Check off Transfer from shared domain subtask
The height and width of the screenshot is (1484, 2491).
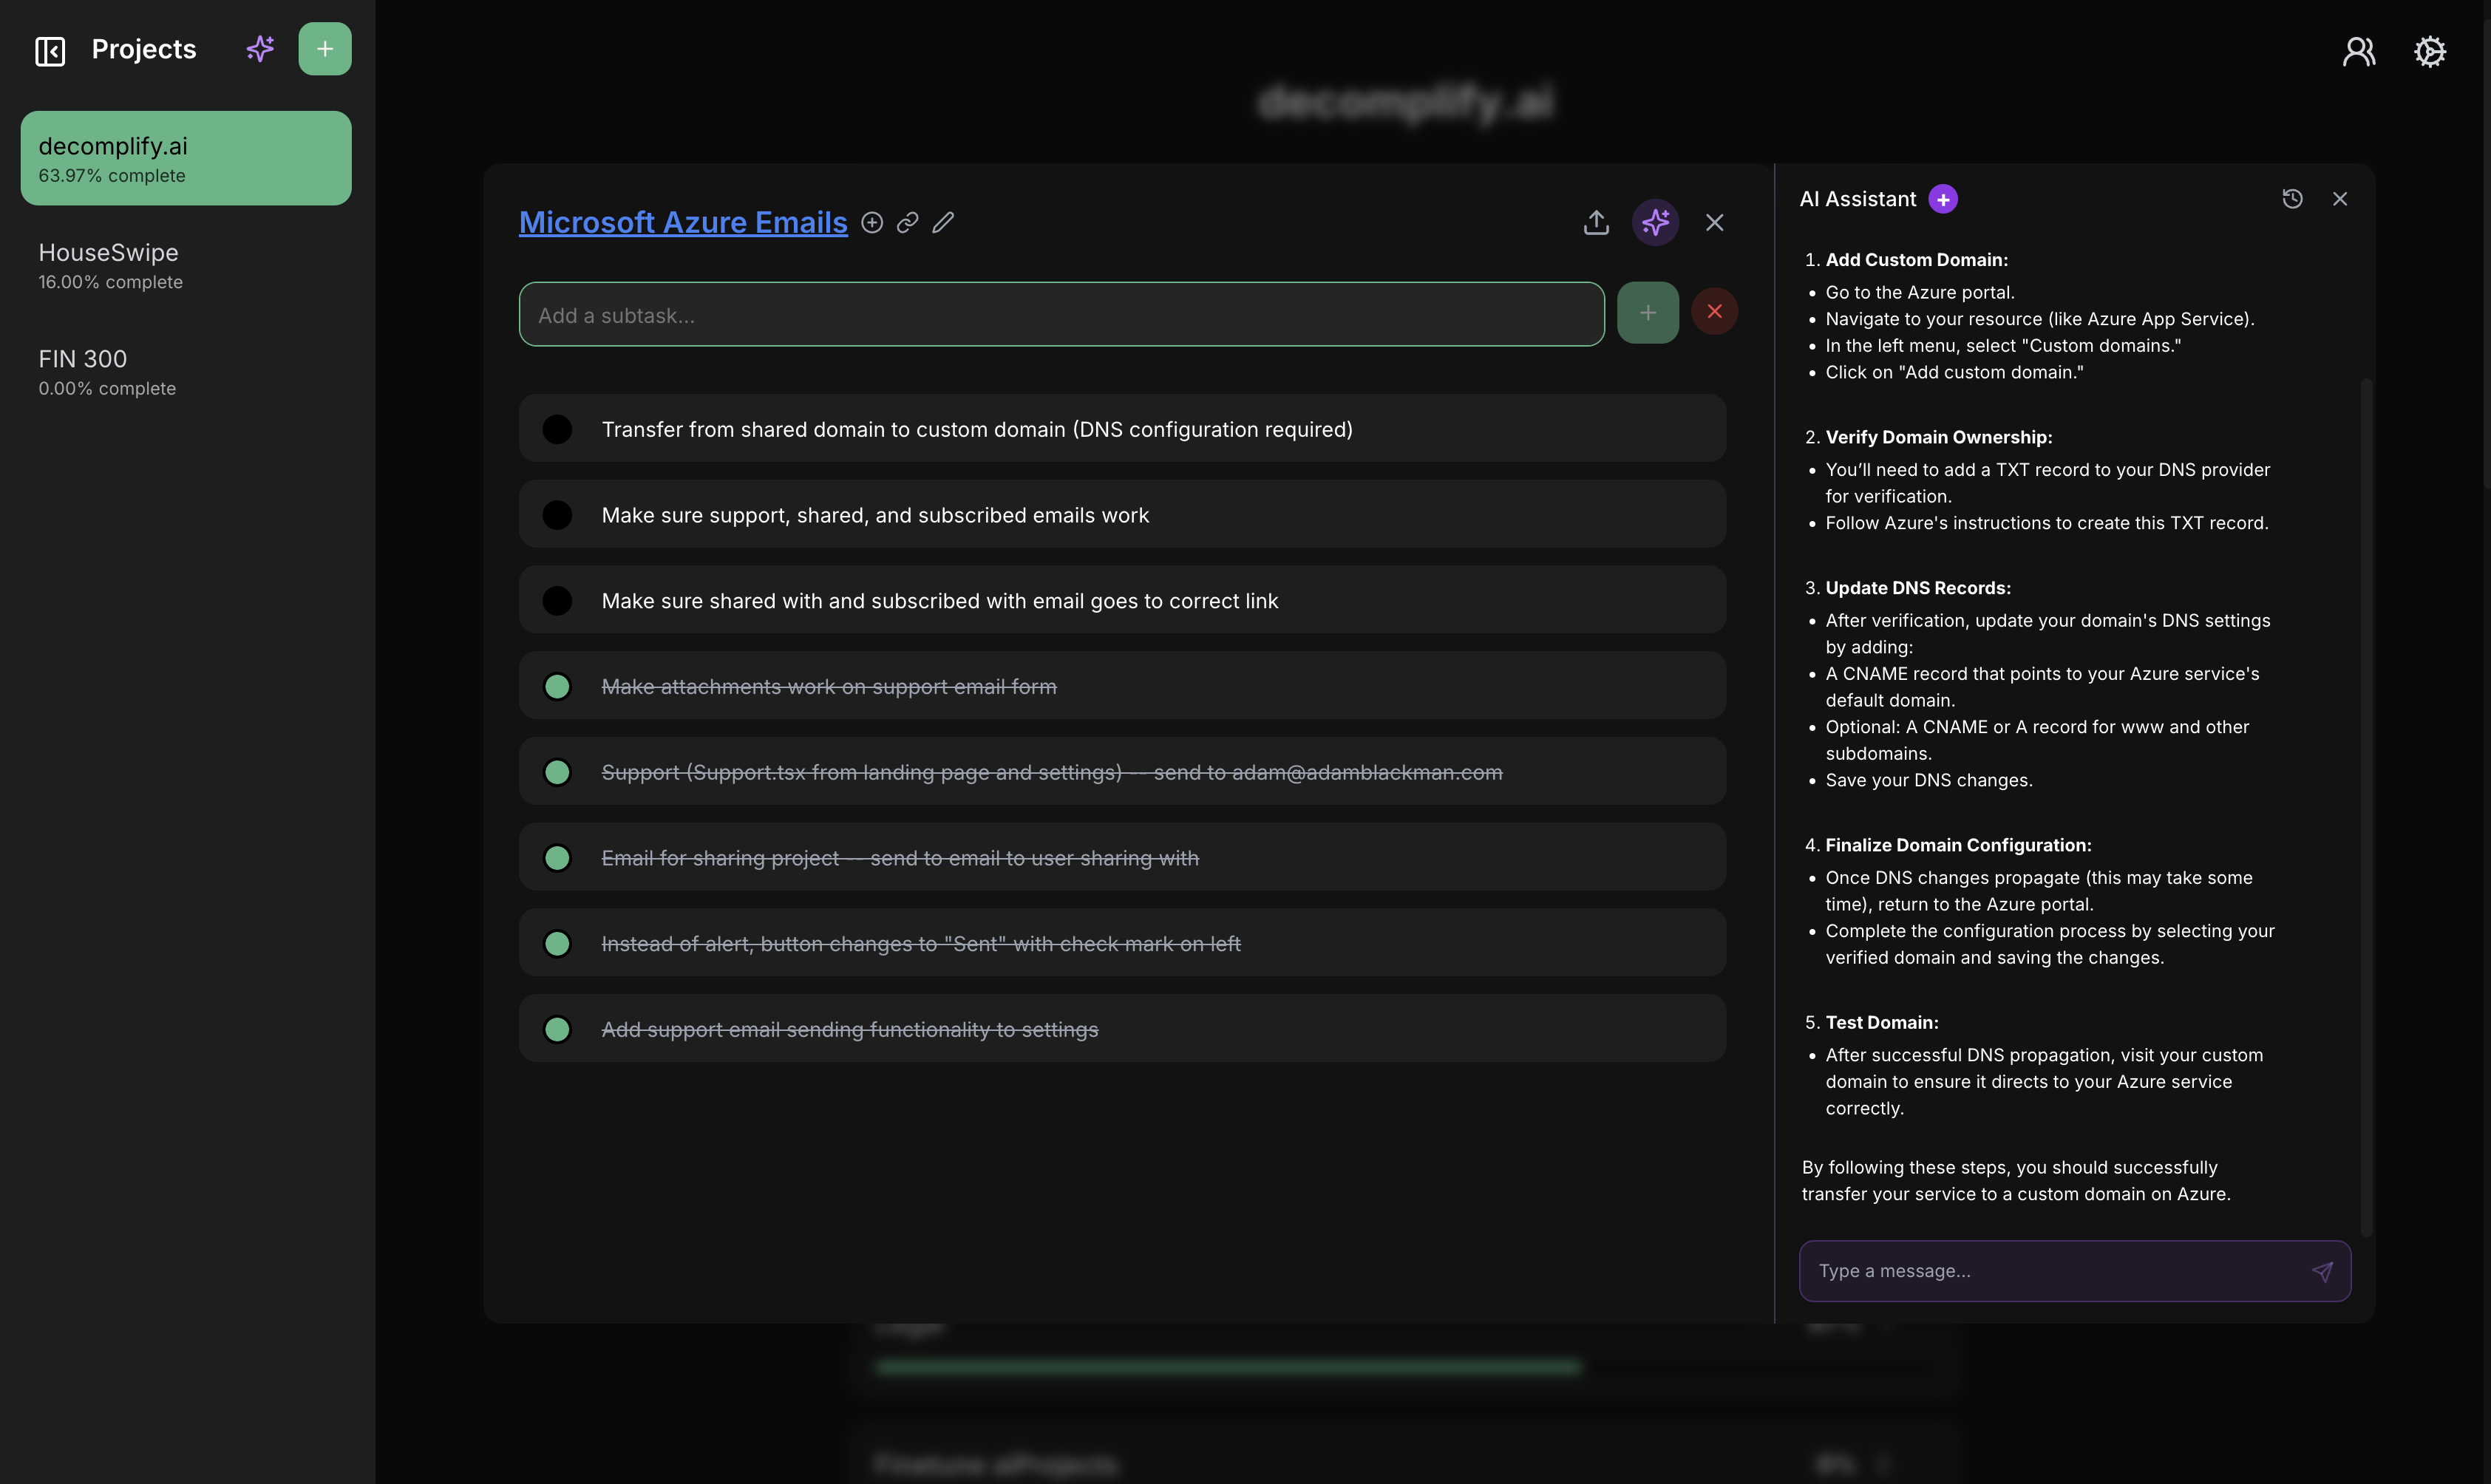point(557,429)
